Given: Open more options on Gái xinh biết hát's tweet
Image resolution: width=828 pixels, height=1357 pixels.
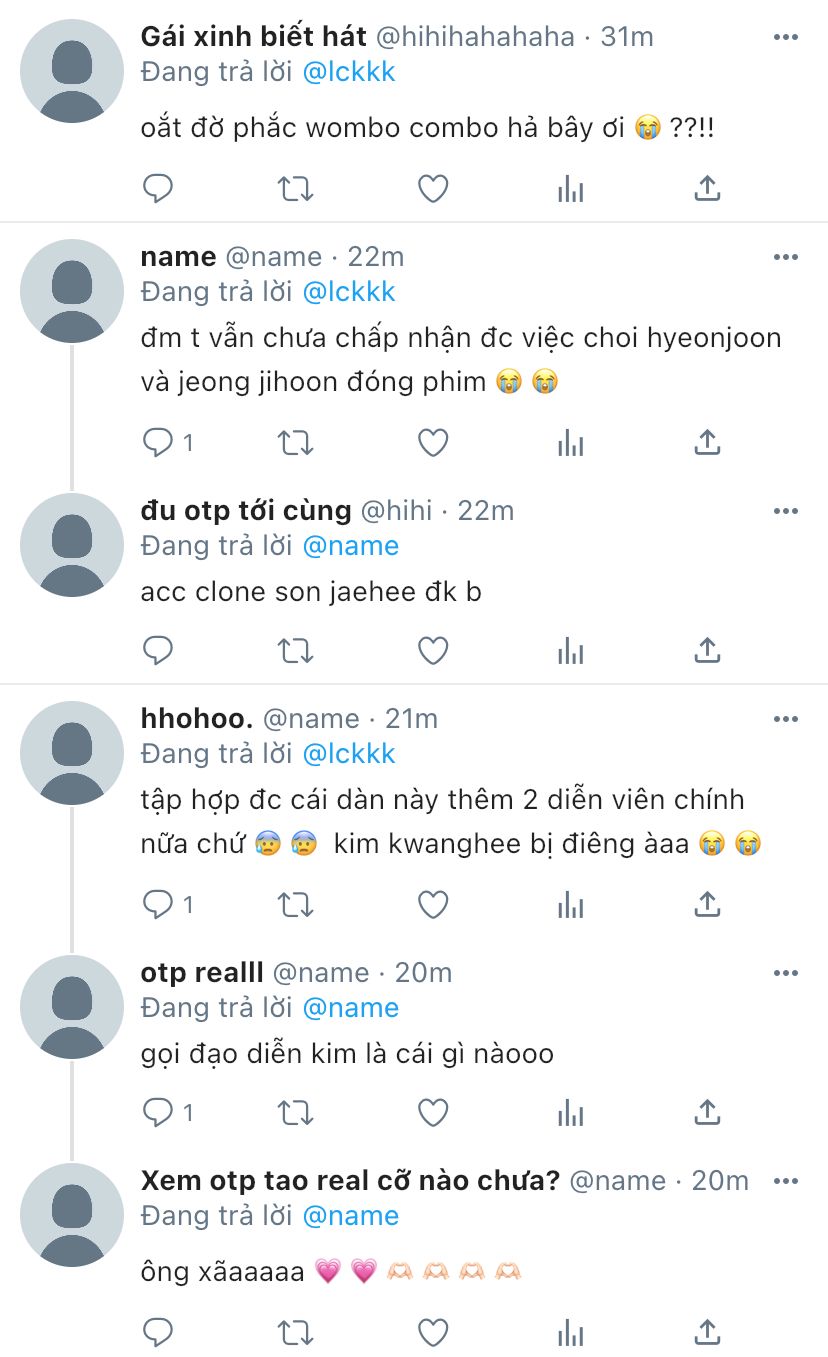Looking at the screenshot, I should coord(786,37).
